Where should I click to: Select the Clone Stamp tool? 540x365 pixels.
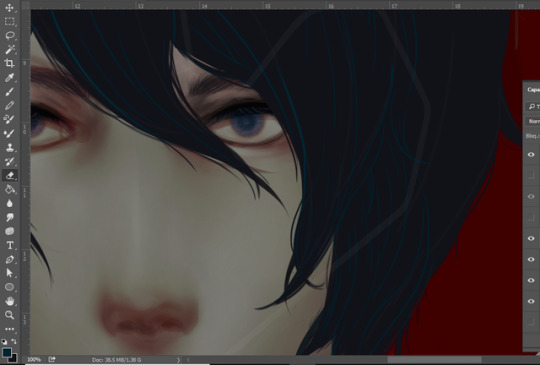click(9, 147)
